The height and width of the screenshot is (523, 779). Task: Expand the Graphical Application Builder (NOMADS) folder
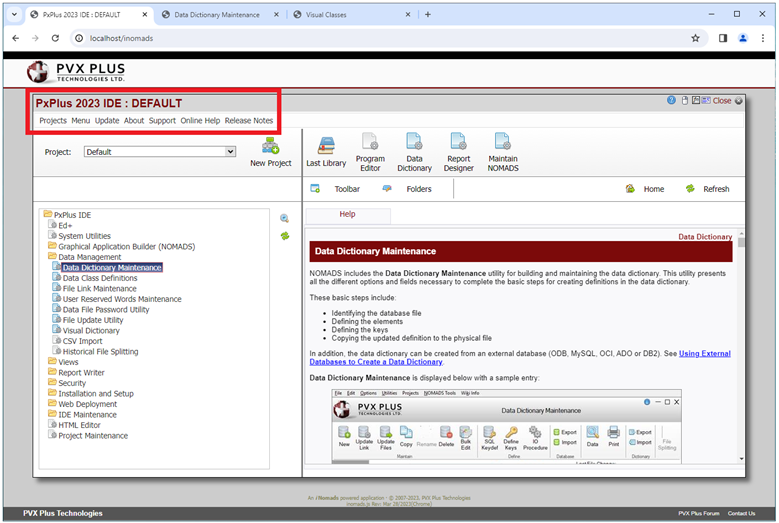pyautogui.click(x=52, y=246)
